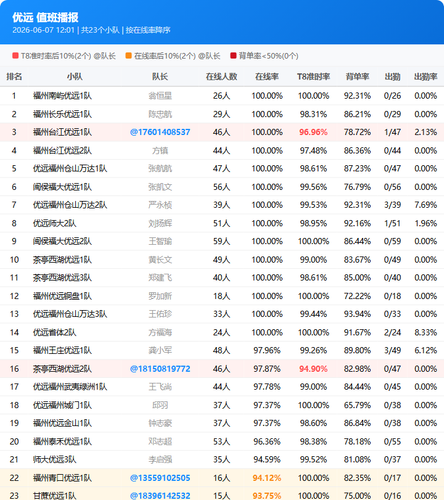This screenshot has width=444, height=500.
Task: Open the @13559102505 mention link
Action: 160,478
